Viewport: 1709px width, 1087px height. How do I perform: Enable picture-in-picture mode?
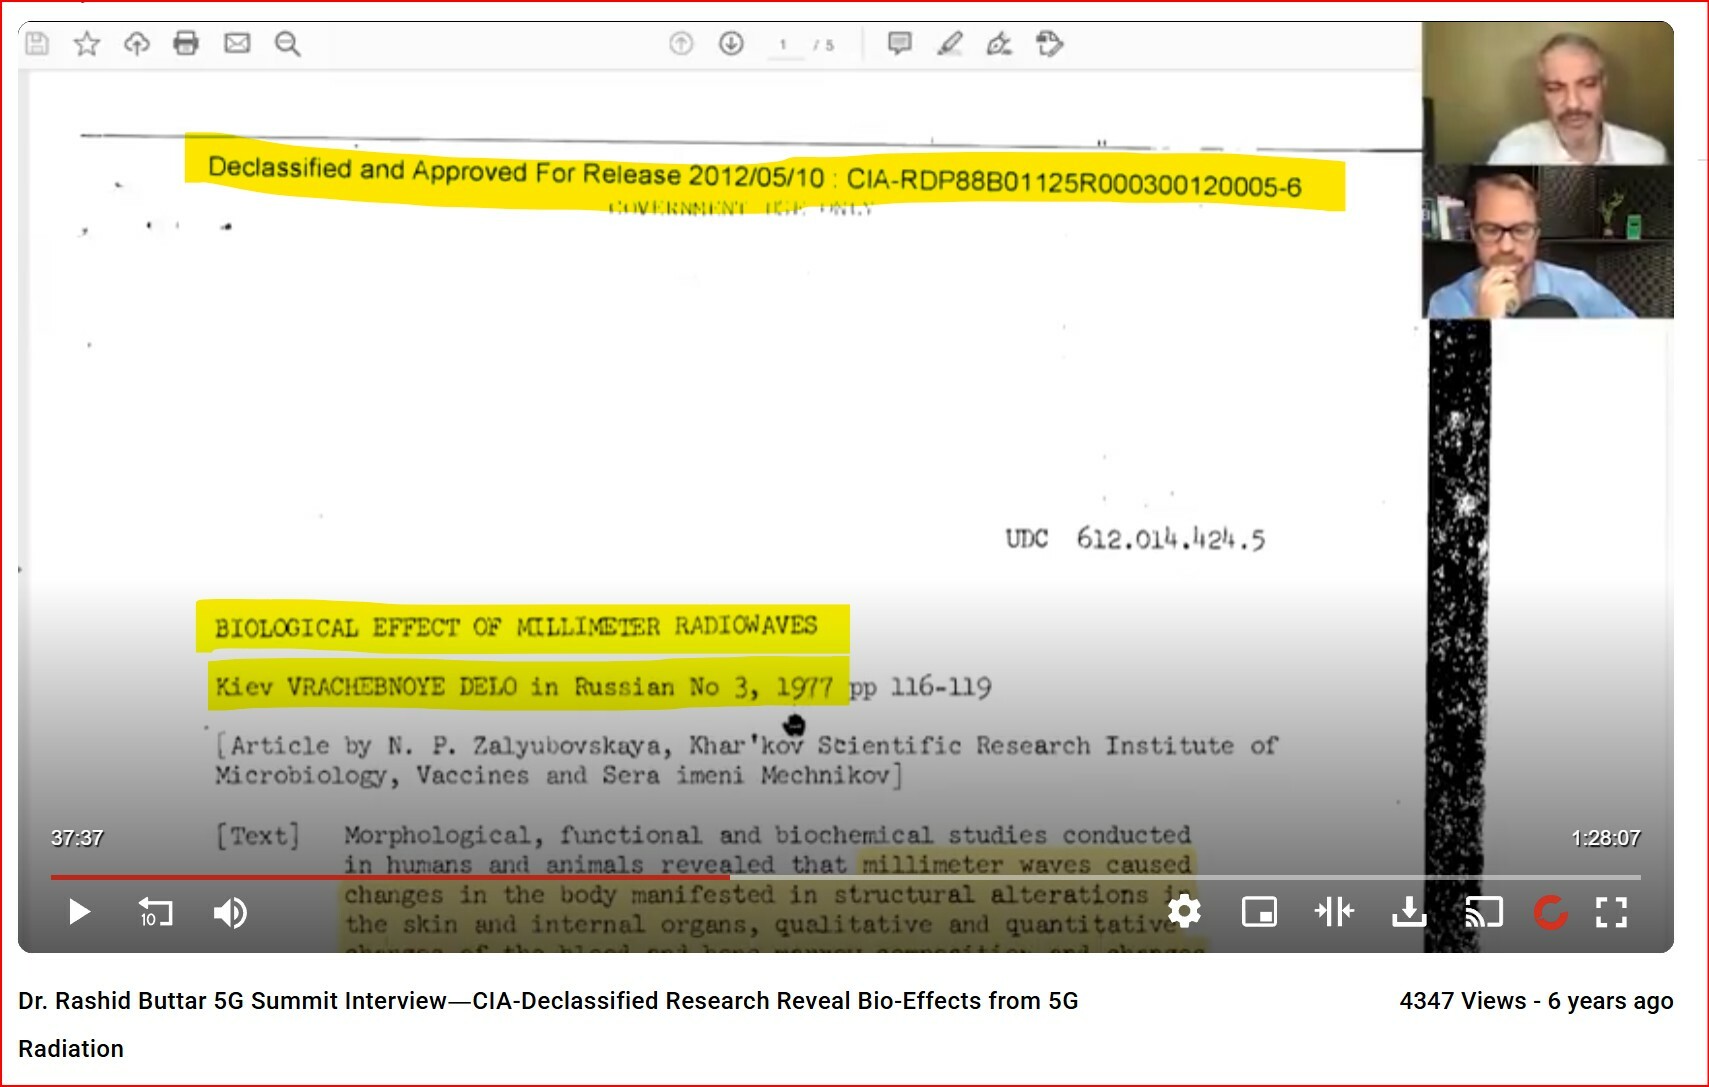pos(1259,912)
